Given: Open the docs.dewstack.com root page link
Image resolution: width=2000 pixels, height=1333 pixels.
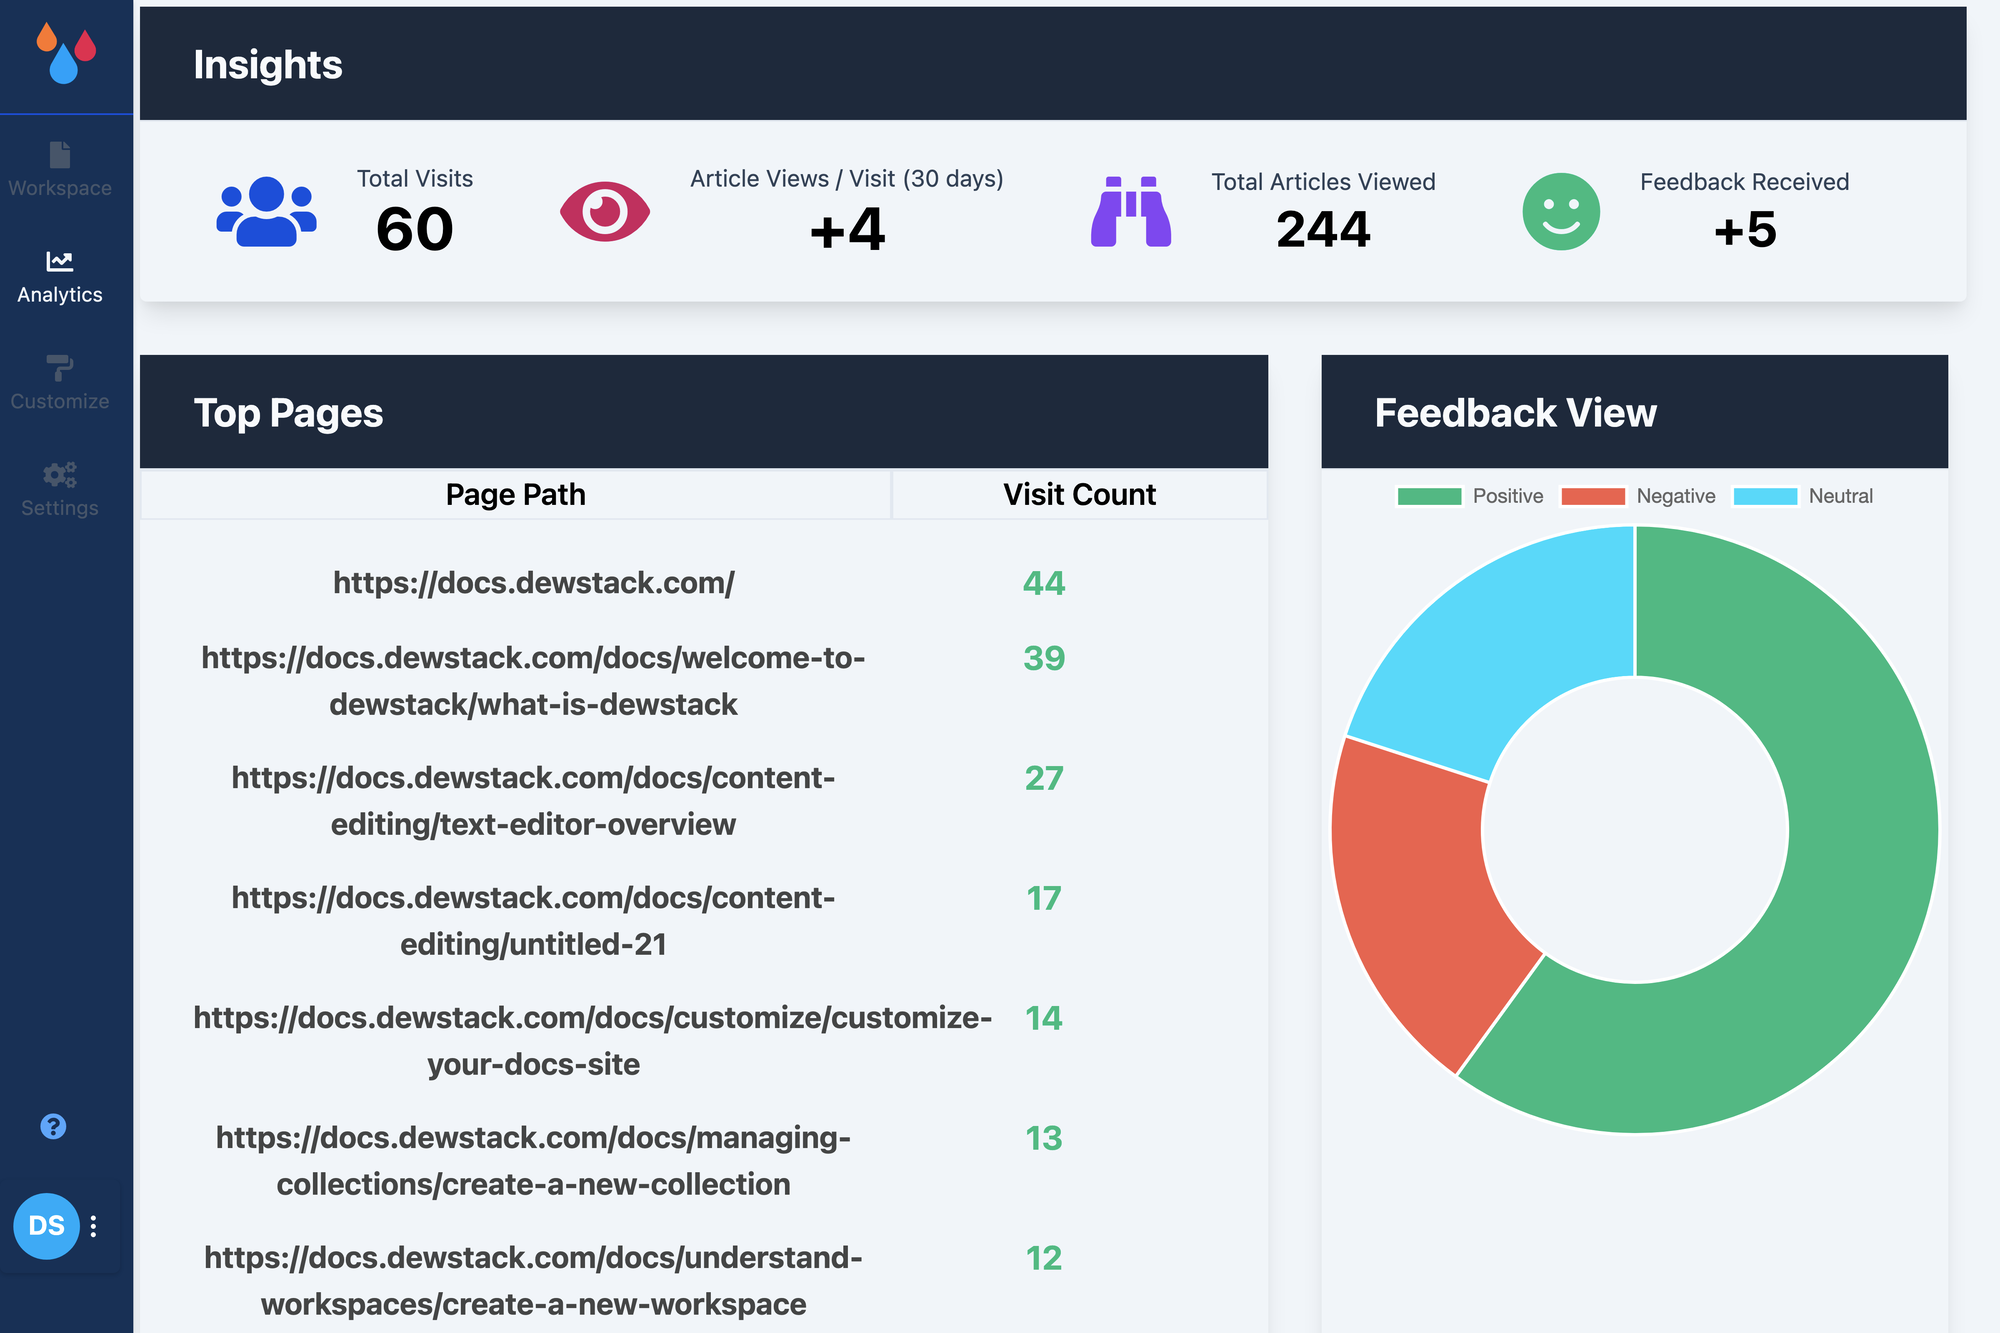Looking at the screenshot, I should point(533,583).
